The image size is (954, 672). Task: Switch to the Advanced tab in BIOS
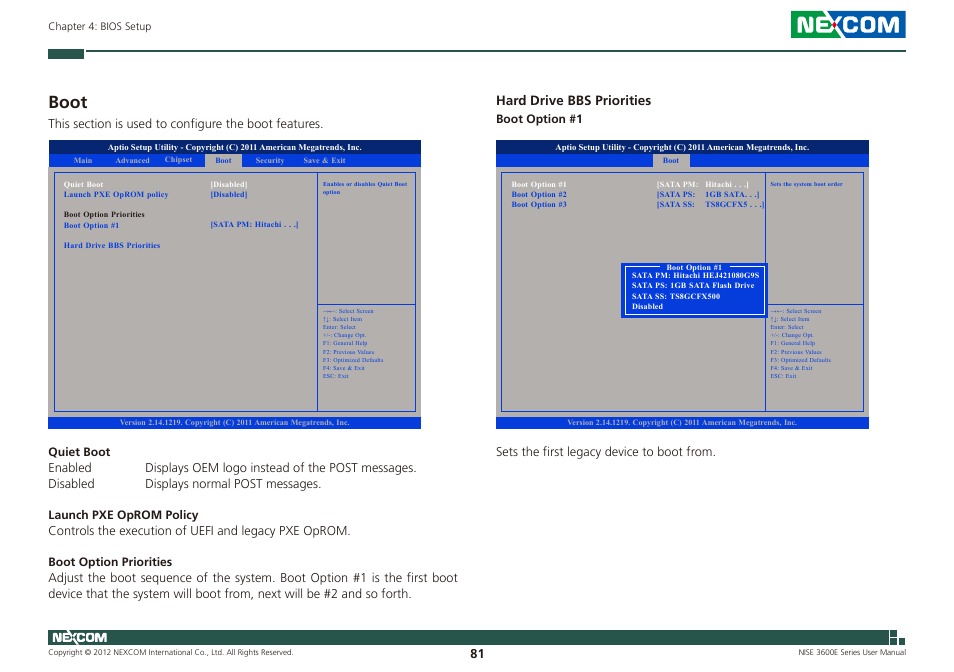tap(132, 161)
